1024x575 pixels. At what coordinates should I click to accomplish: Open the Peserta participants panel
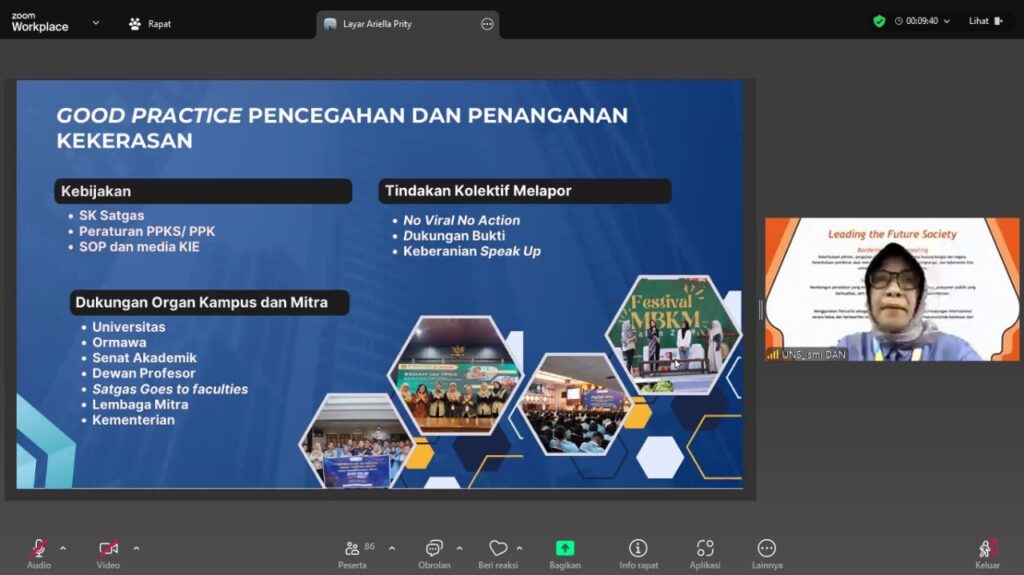pos(352,549)
